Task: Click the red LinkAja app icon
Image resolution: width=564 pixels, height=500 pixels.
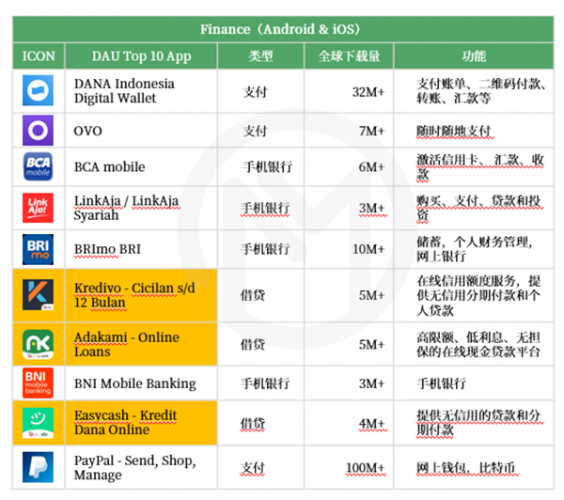Action: point(38,208)
